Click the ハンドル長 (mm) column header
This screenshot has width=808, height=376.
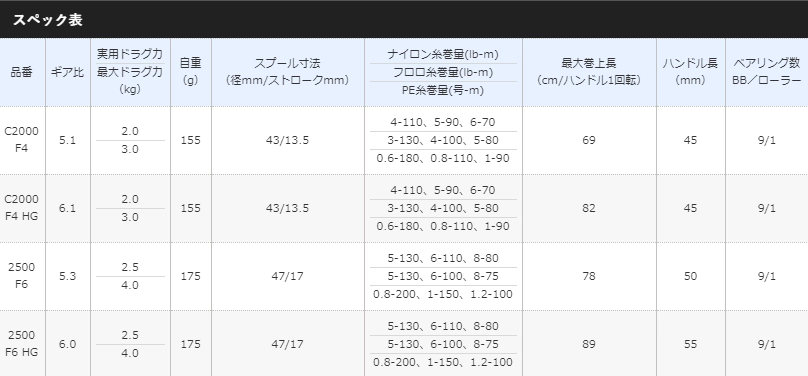[691, 72]
